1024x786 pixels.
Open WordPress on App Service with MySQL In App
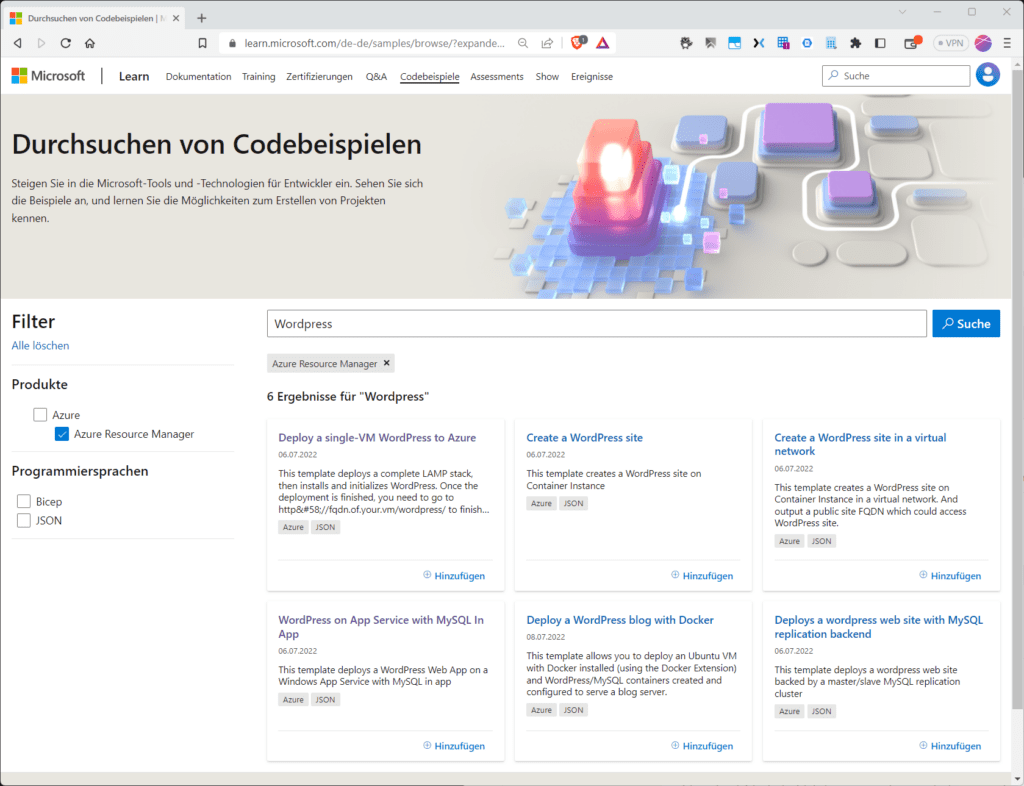(x=381, y=627)
